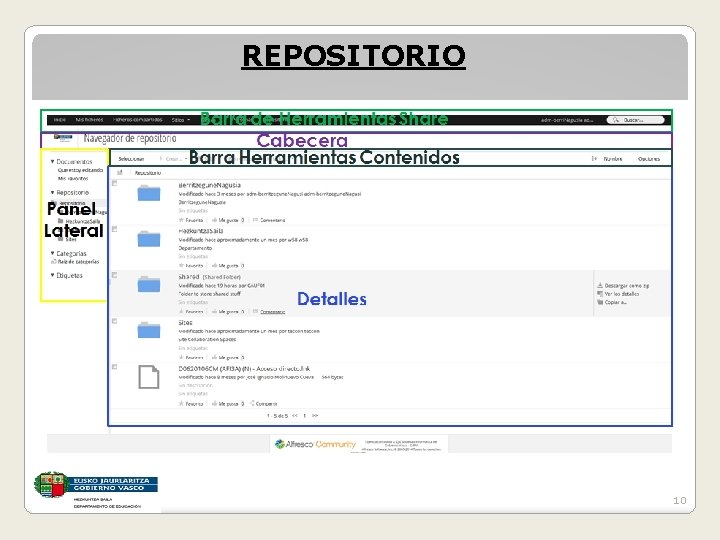720x540 pixels.
Task: Toggle sort direction icon beside Nombre
Action: [x=594, y=158]
